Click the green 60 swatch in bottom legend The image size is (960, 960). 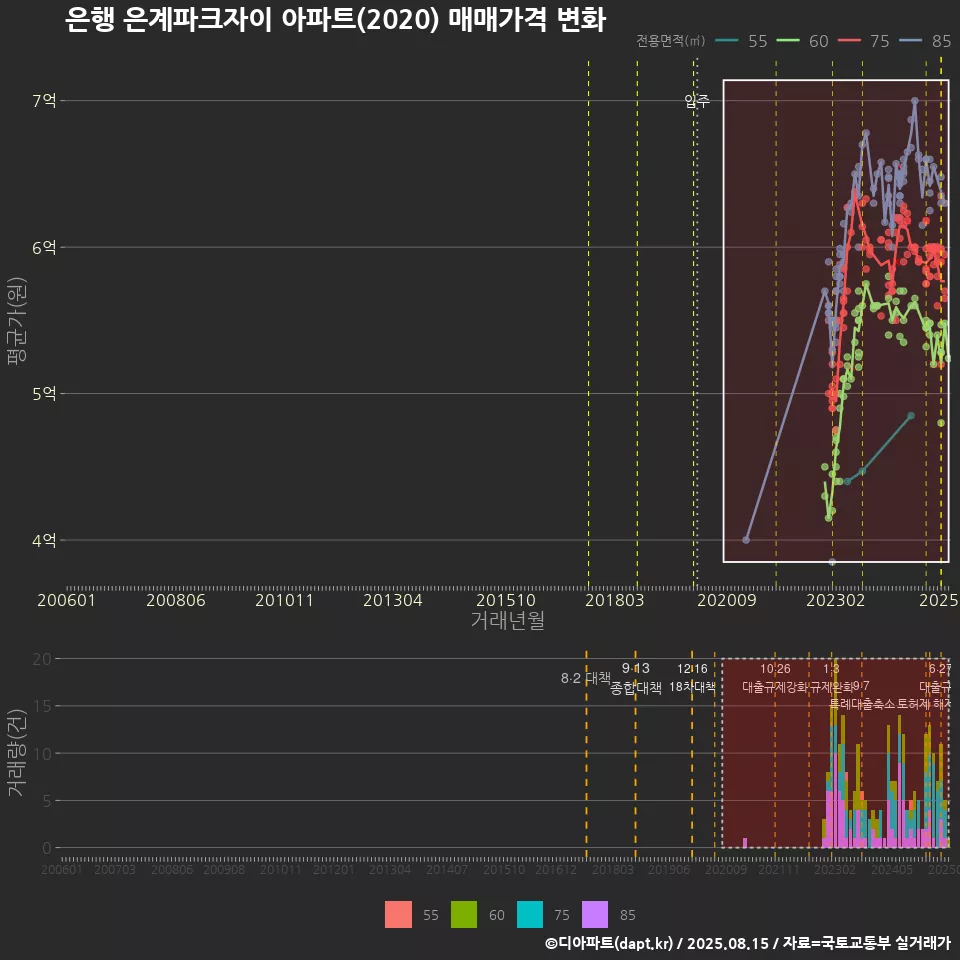click(x=463, y=915)
